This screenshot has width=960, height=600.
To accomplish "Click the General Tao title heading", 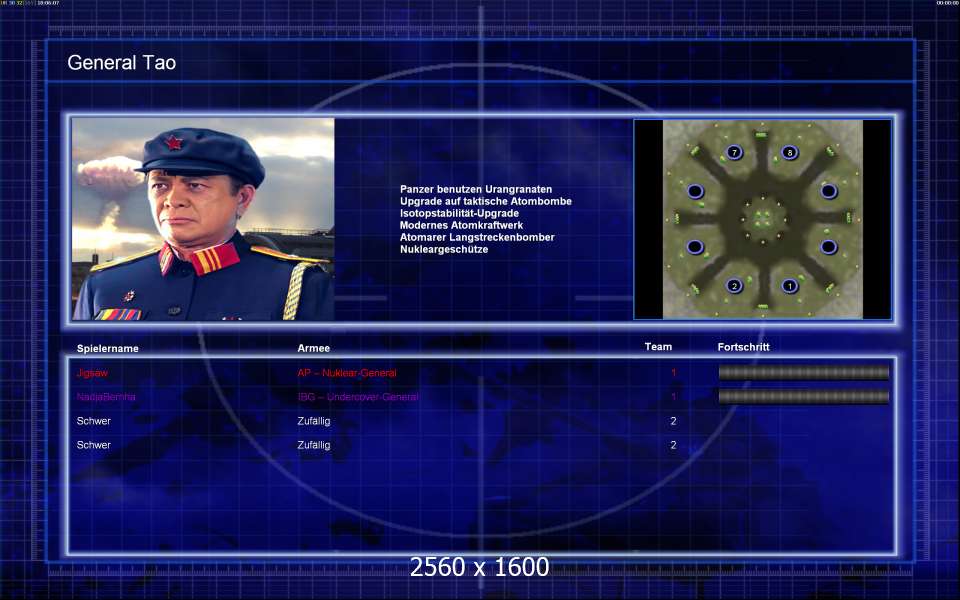I will point(121,63).
